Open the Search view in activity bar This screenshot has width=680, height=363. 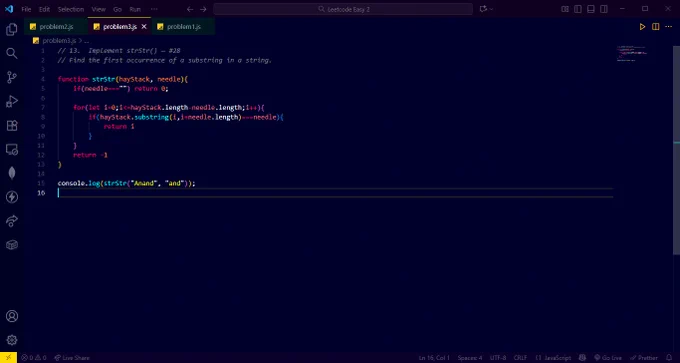coord(12,53)
